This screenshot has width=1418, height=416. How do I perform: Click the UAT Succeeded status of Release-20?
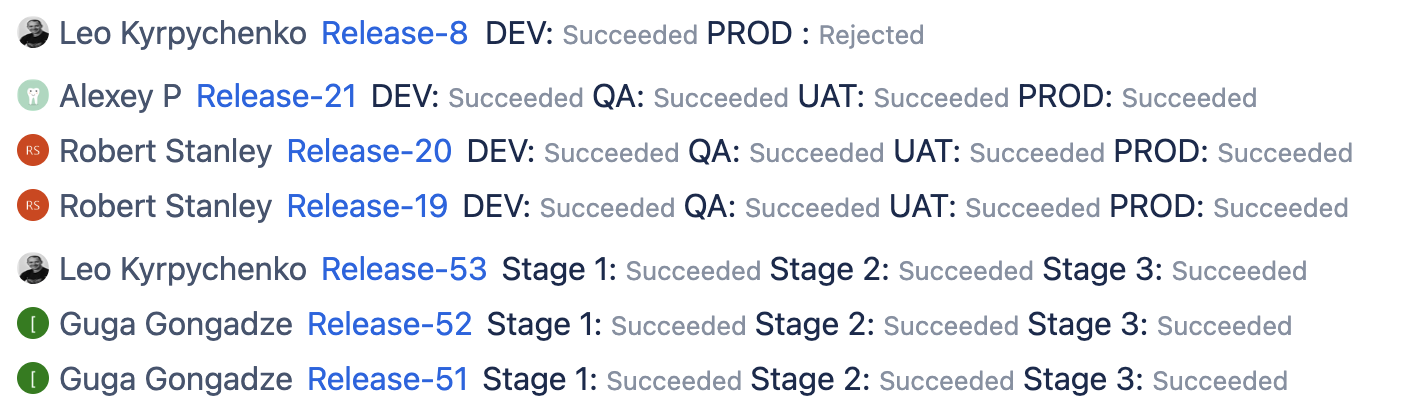(1037, 154)
